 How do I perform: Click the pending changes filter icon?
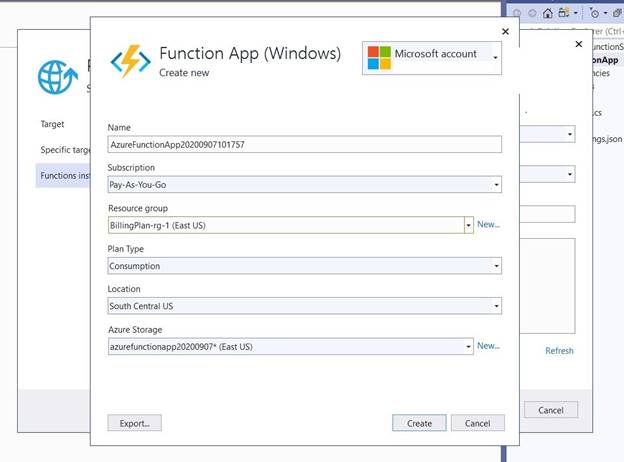coord(596,14)
